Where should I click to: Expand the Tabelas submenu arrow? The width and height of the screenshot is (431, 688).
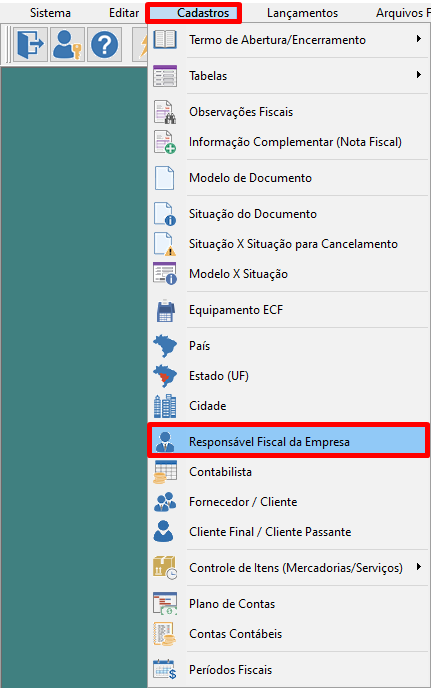[419, 75]
